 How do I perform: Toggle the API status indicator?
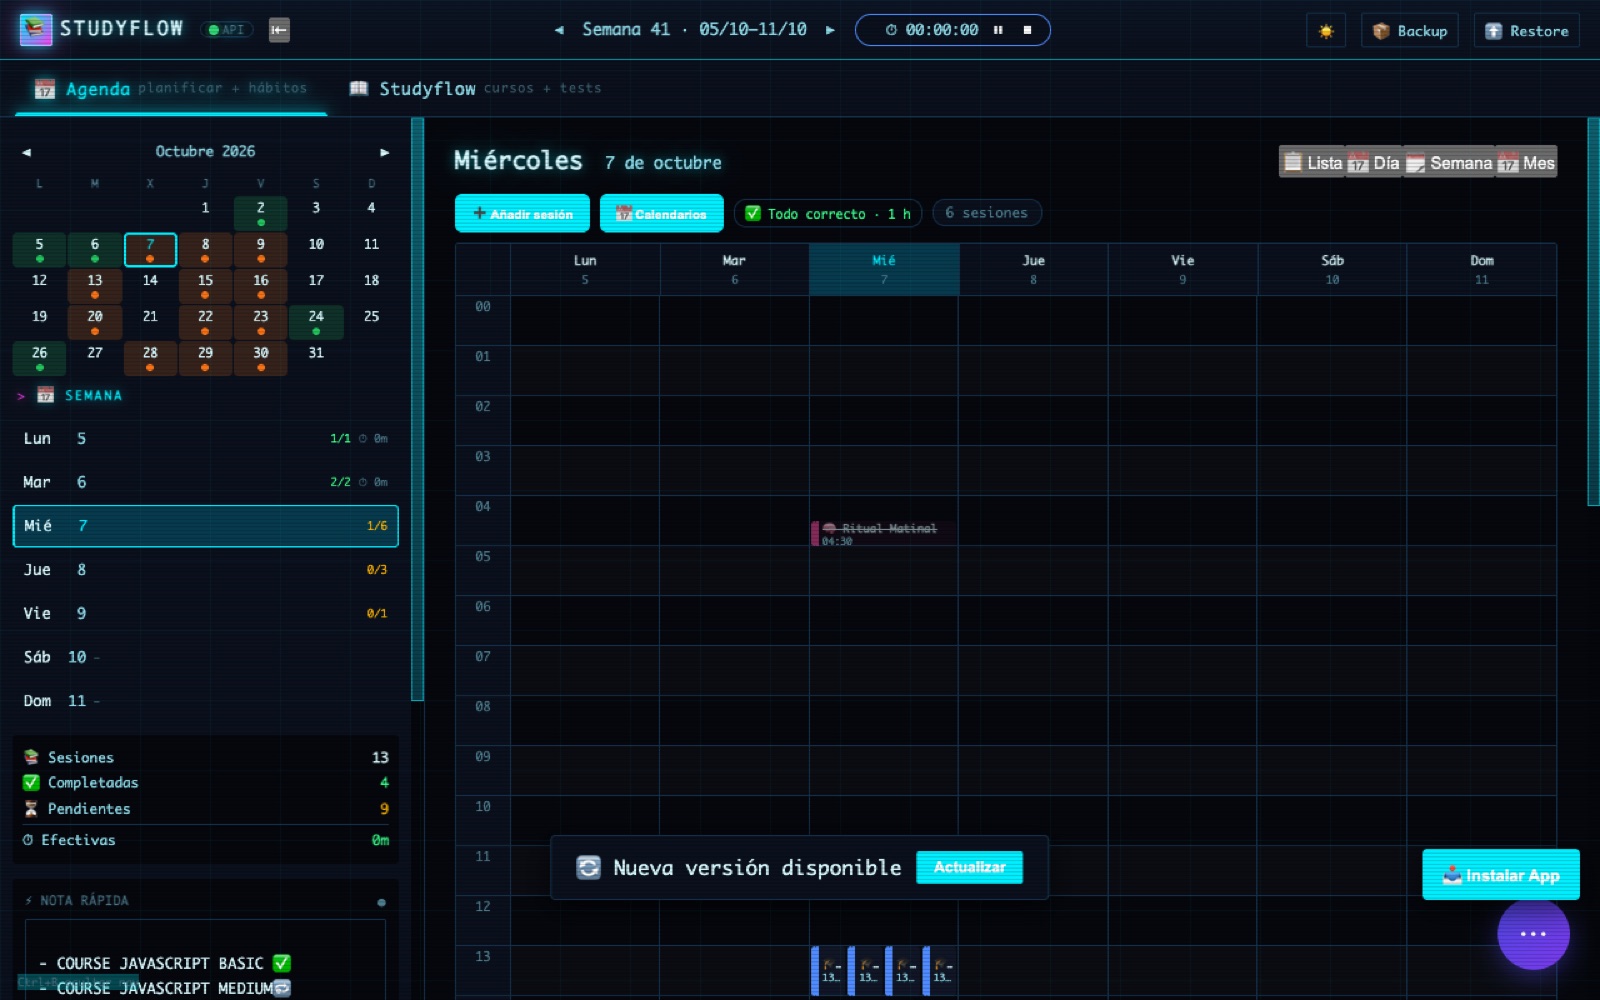tap(227, 30)
